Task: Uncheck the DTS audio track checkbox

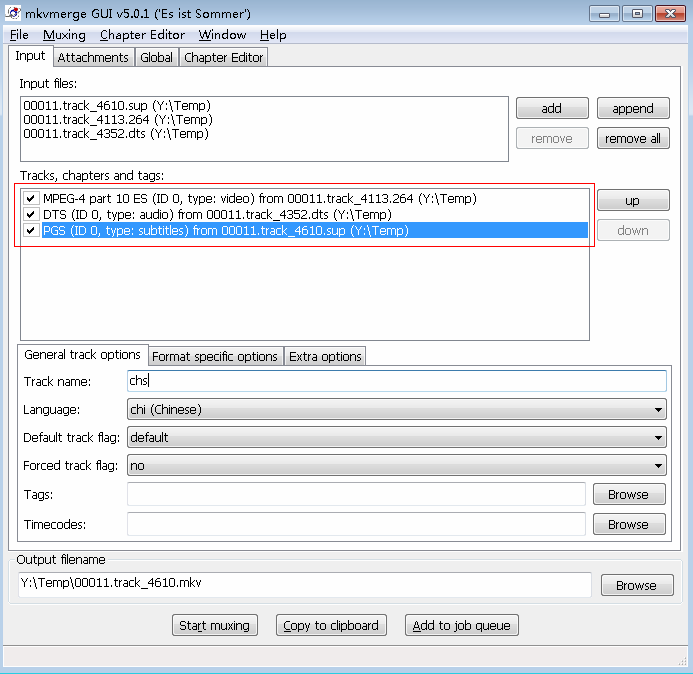Action: (x=31, y=214)
